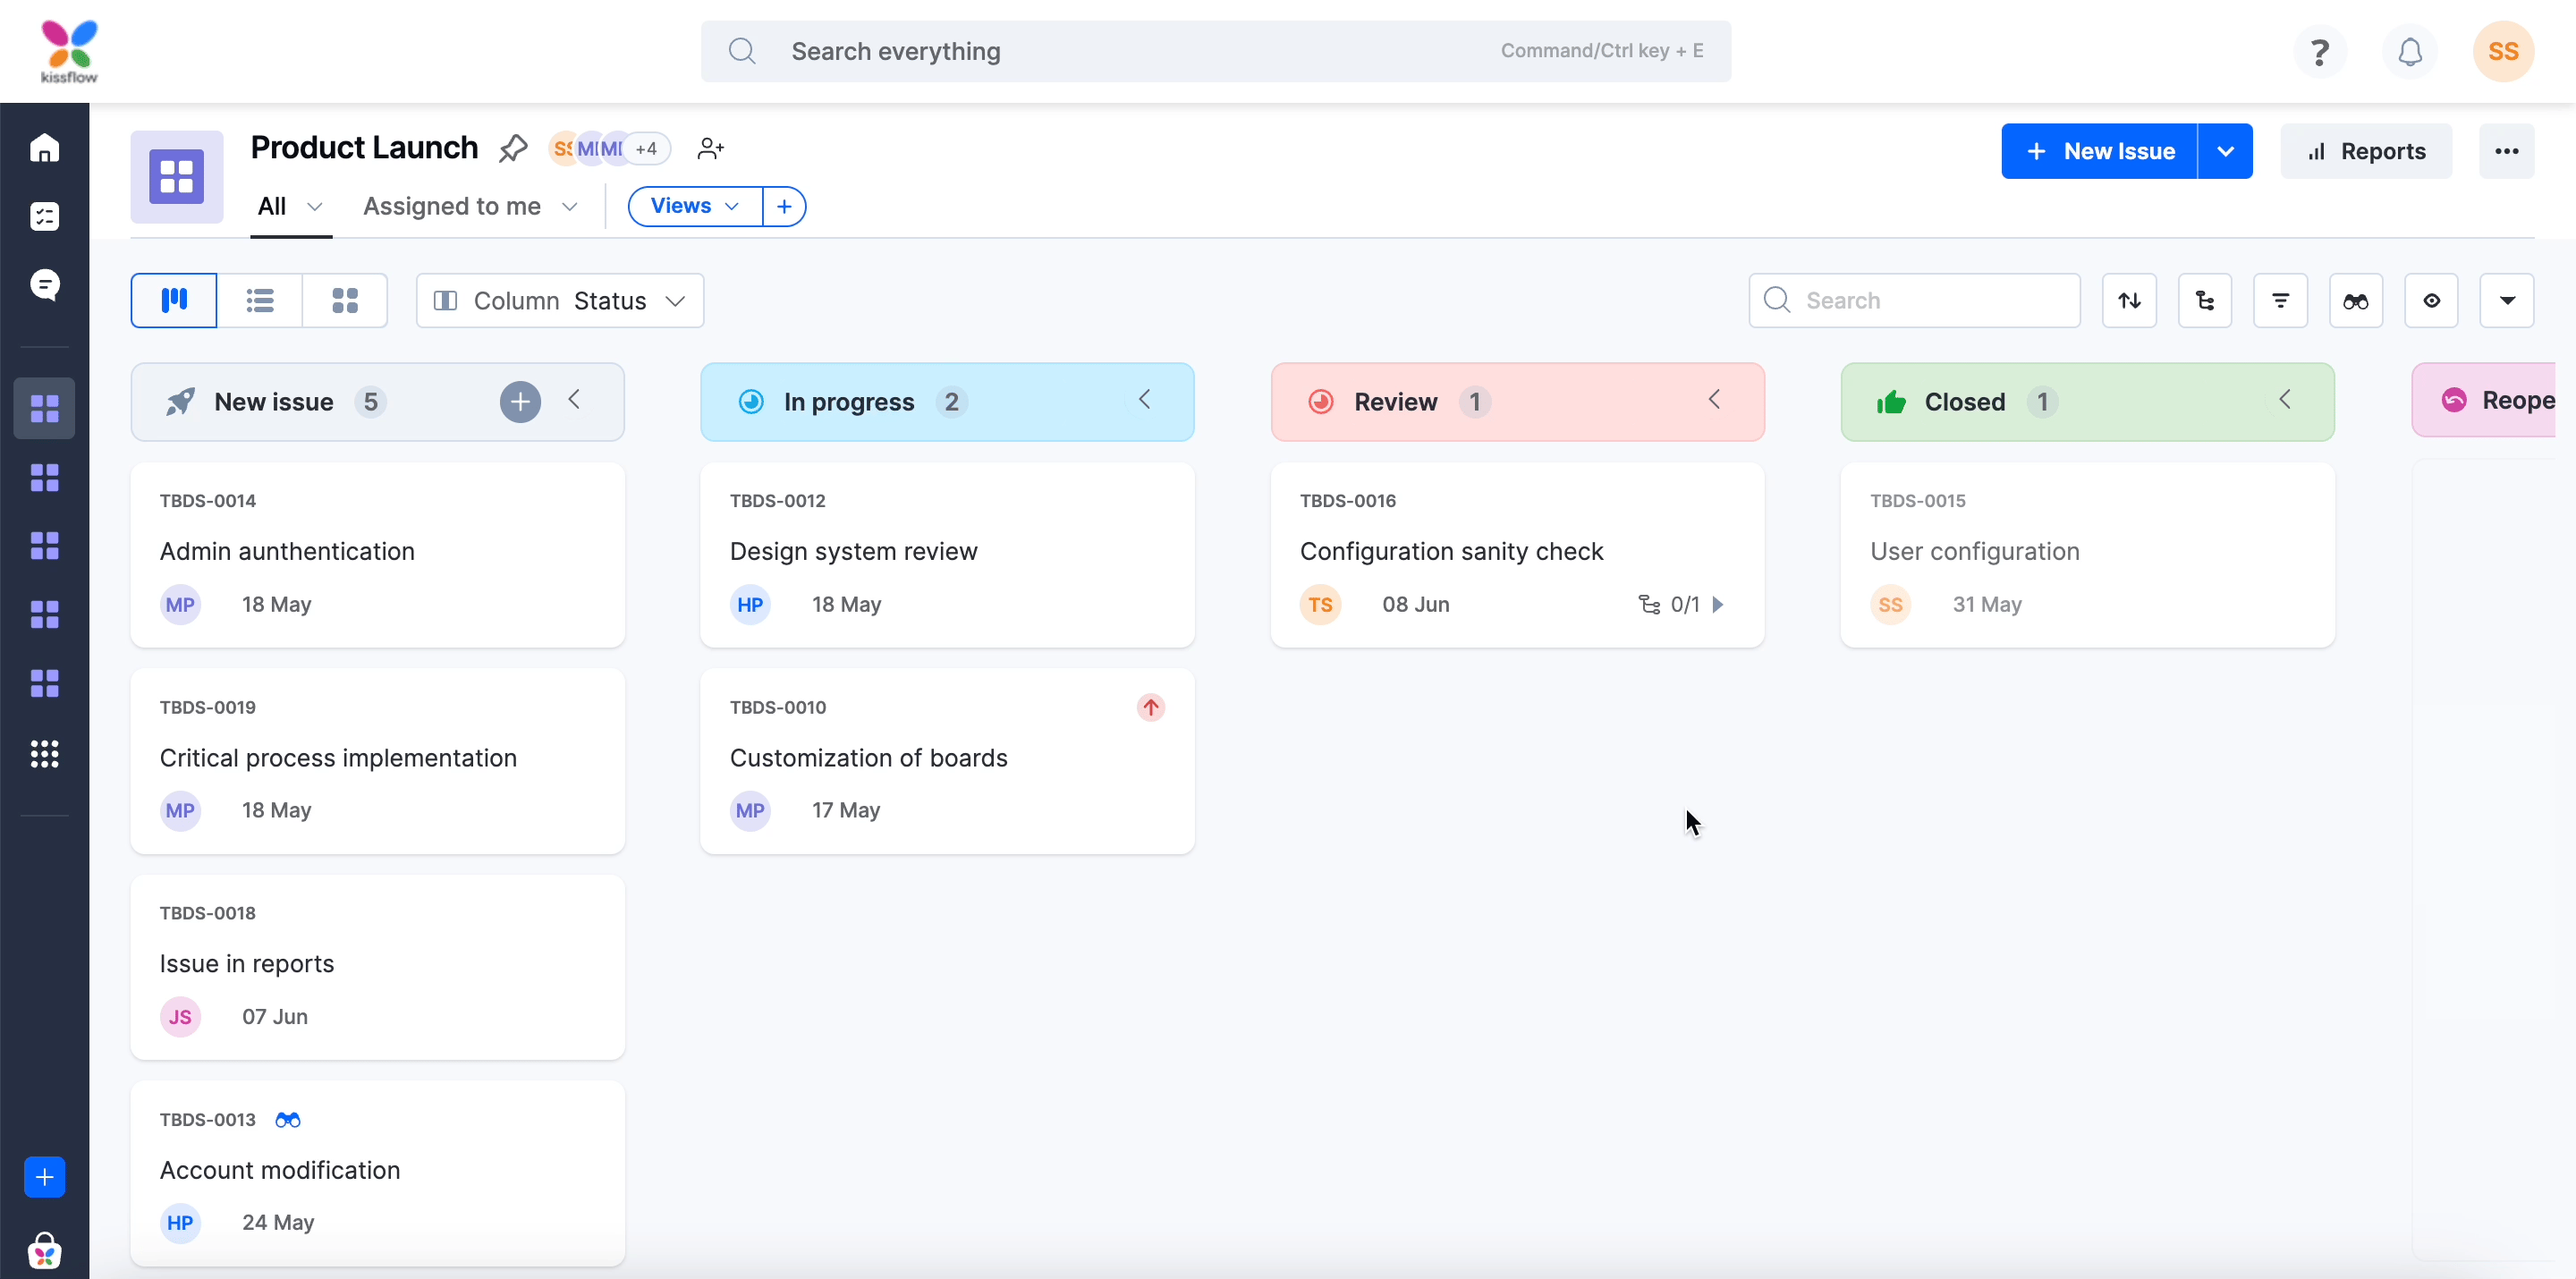Open all apps grid of dots icon
The height and width of the screenshot is (1279, 2576).
[x=44, y=753]
